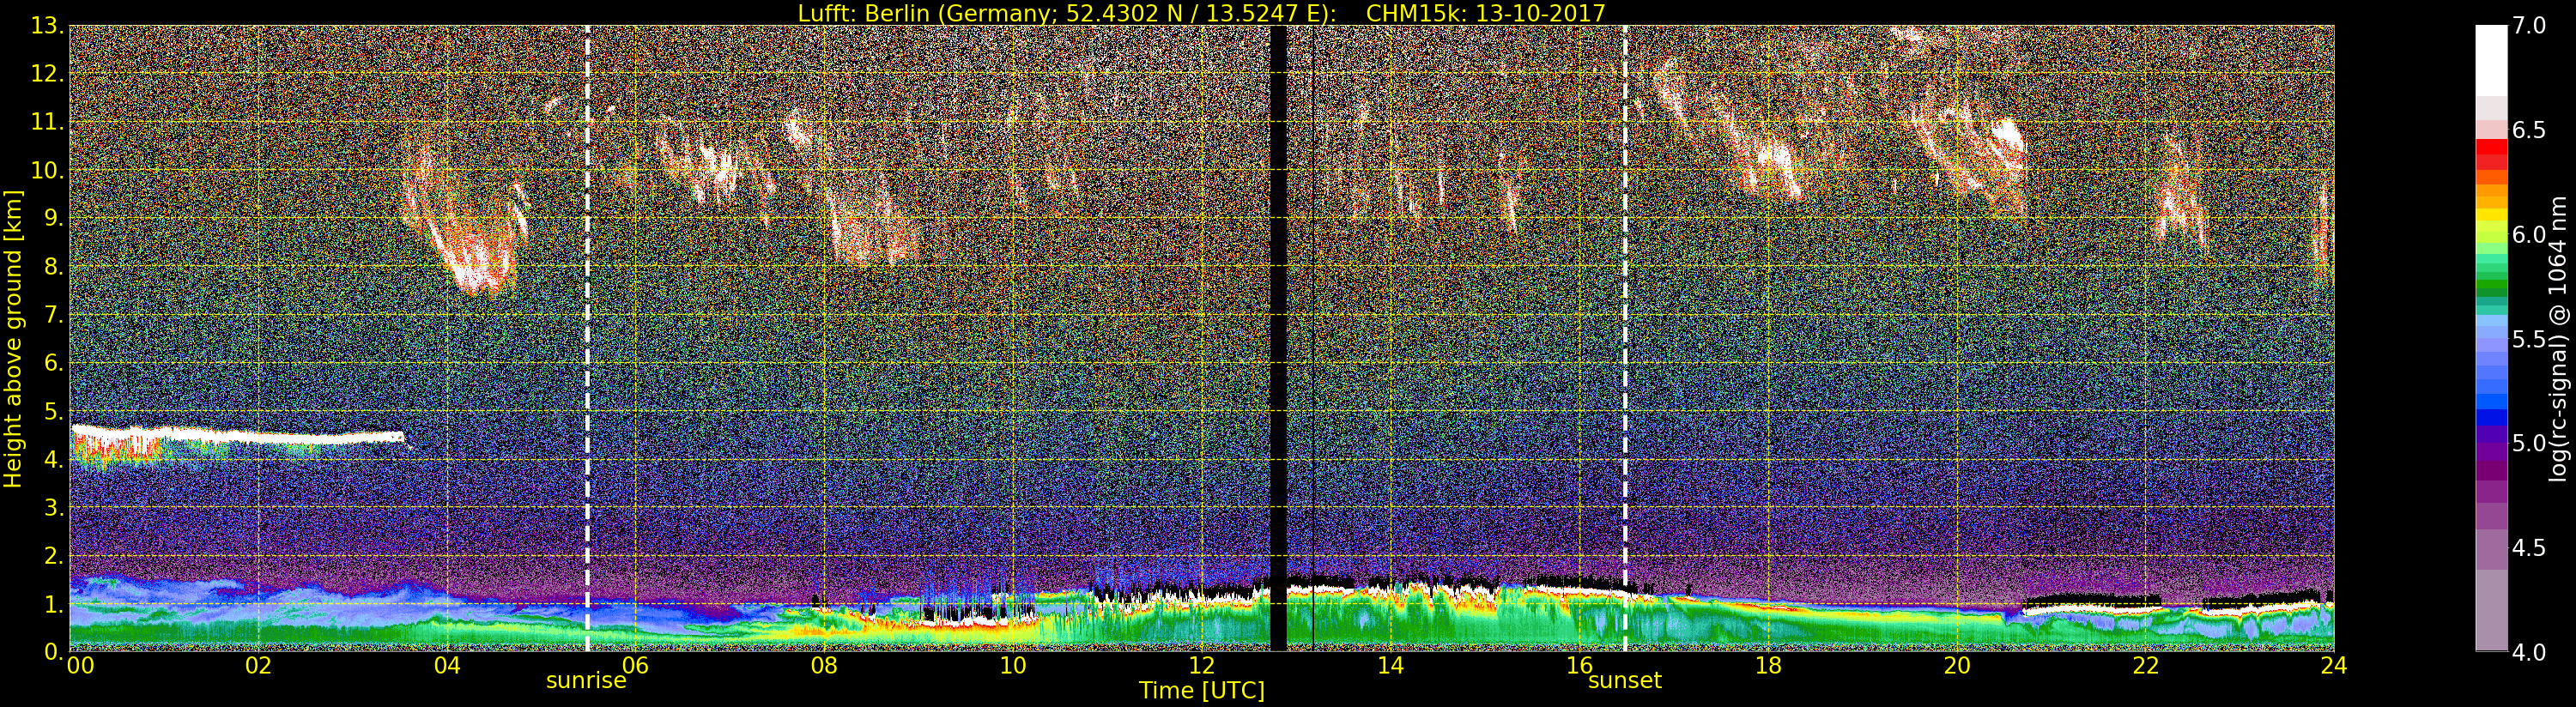The width and height of the screenshot is (2576, 707).
Task: Click the colorbar value '6.5'
Action: tap(2529, 130)
